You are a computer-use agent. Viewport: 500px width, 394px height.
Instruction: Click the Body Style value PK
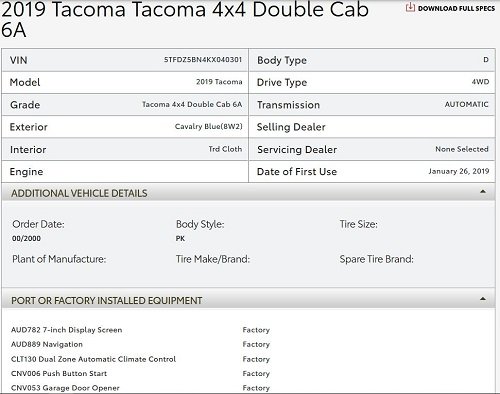pyautogui.click(x=180, y=239)
